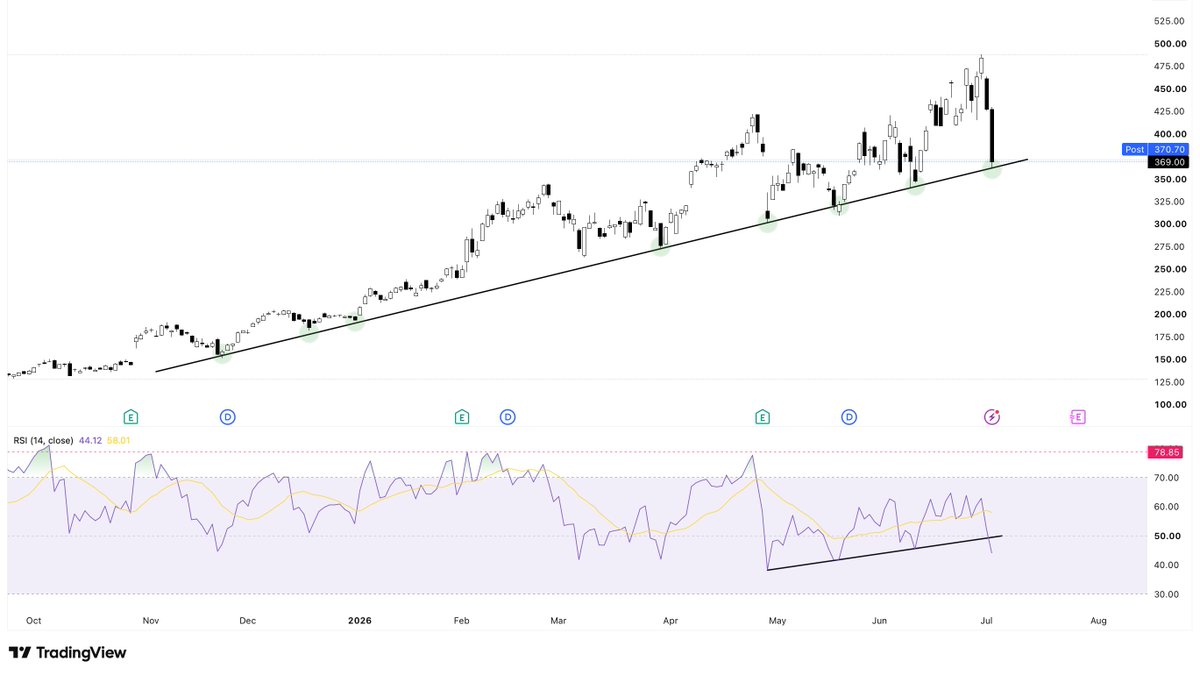The width and height of the screenshot is (1200, 675).
Task: Open the blue dividend marker before Jun
Action: click(849, 416)
